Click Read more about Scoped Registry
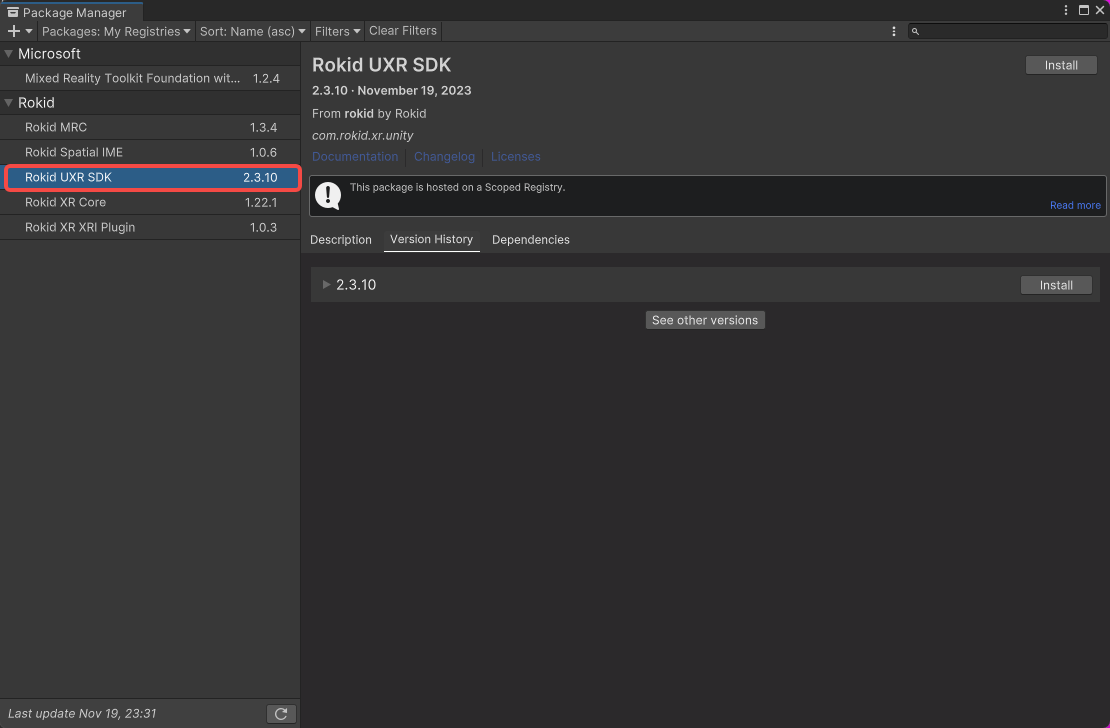This screenshot has height=728, width=1110. pyautogui.click(x=1075, y=205)
